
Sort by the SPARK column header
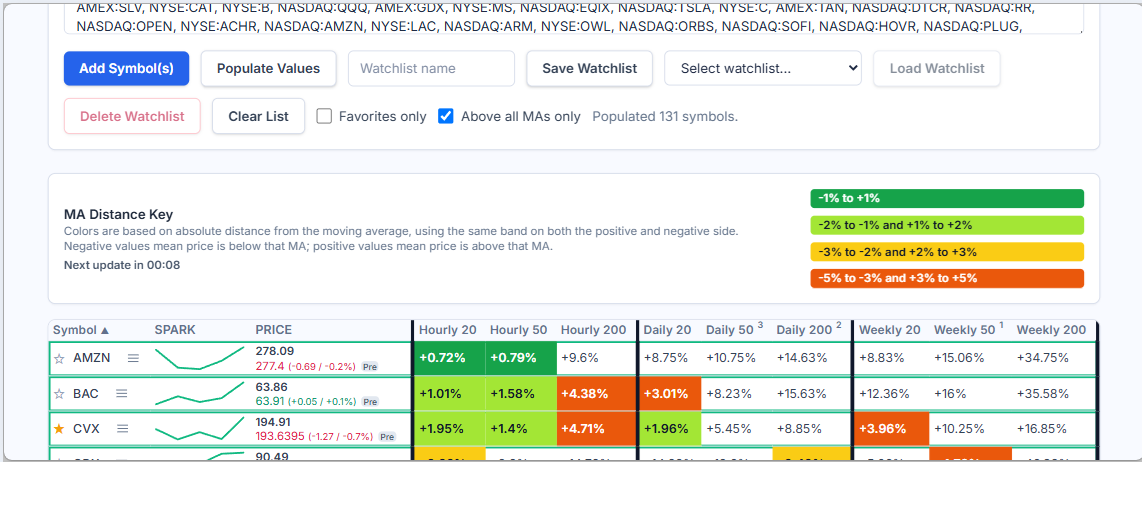(175, 330)
